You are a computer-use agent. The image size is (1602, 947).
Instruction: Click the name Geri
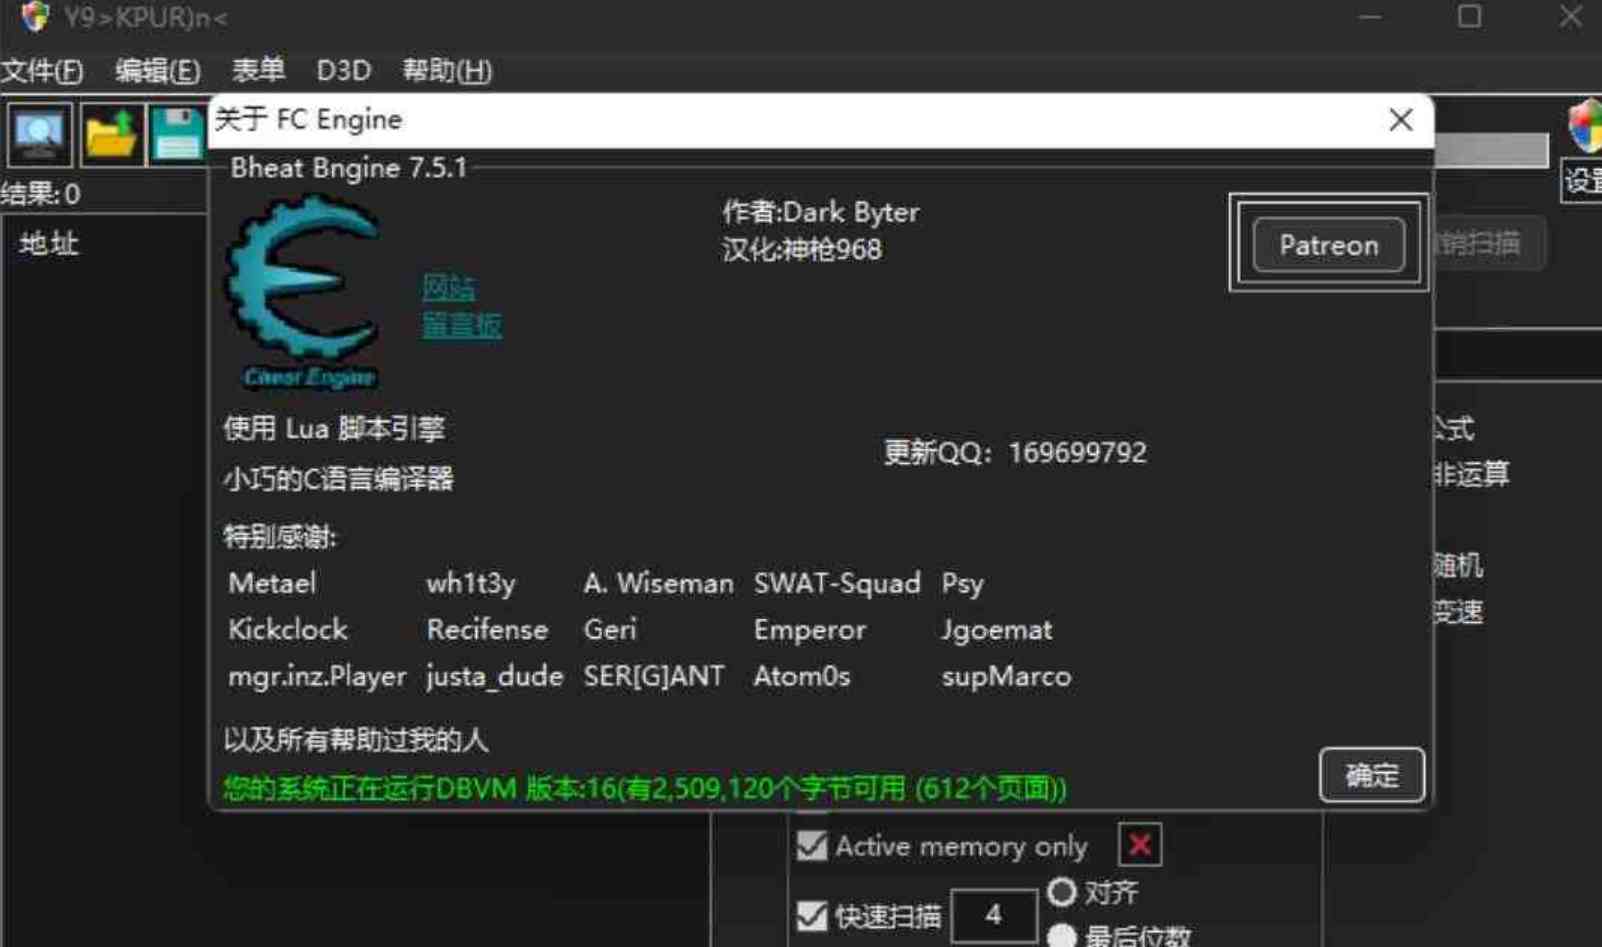pos(610,629)
